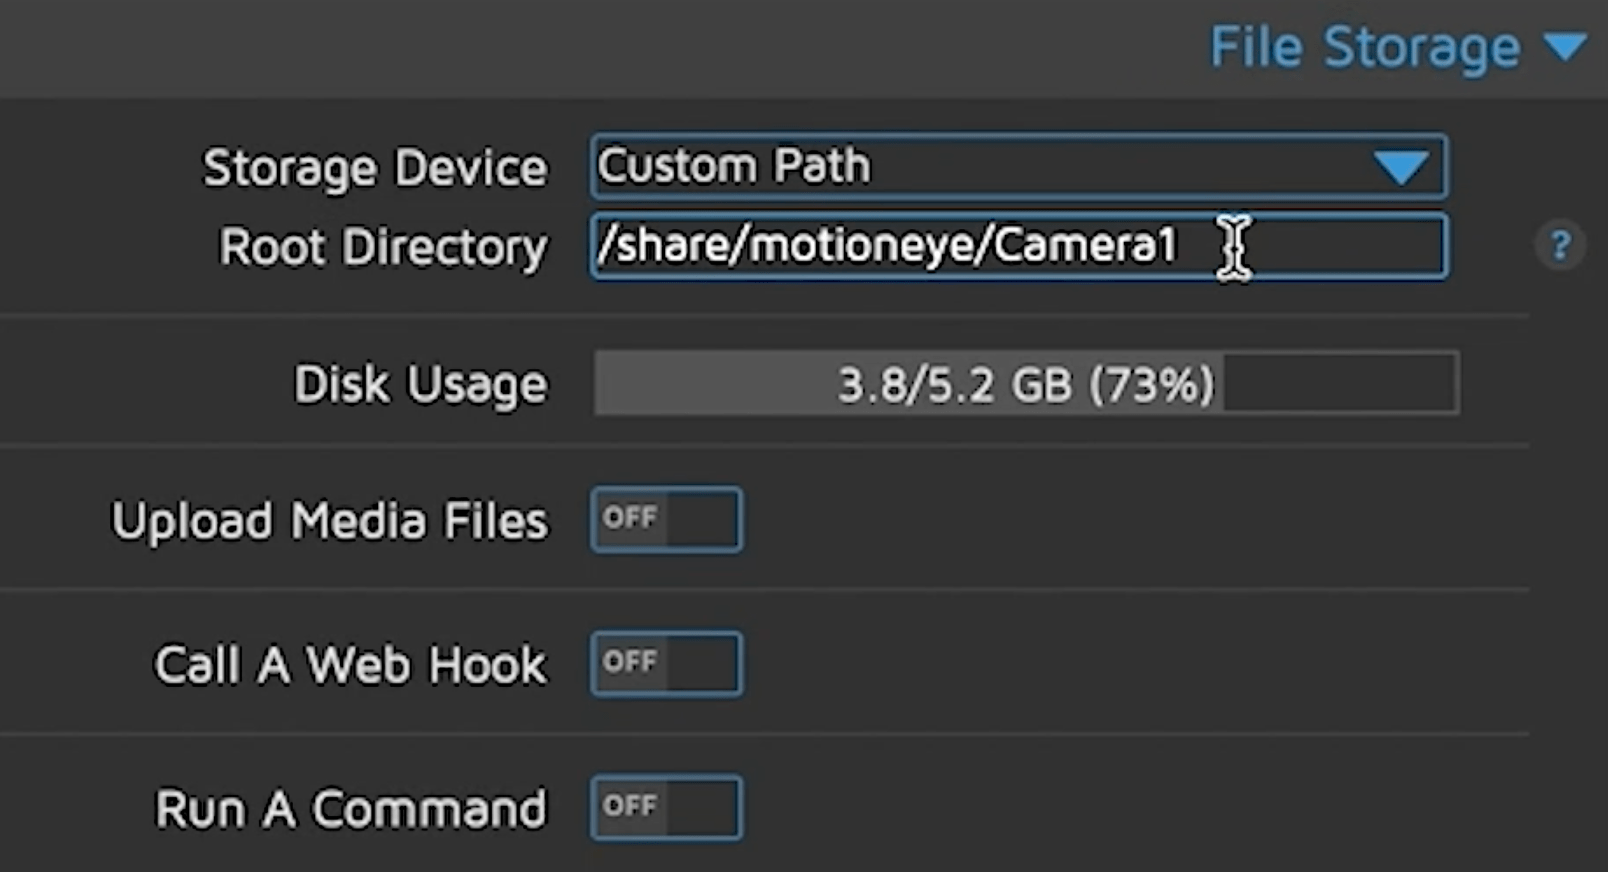1608x872 pixels.
Task: Click the File Storage header label
Action: 1362,46
